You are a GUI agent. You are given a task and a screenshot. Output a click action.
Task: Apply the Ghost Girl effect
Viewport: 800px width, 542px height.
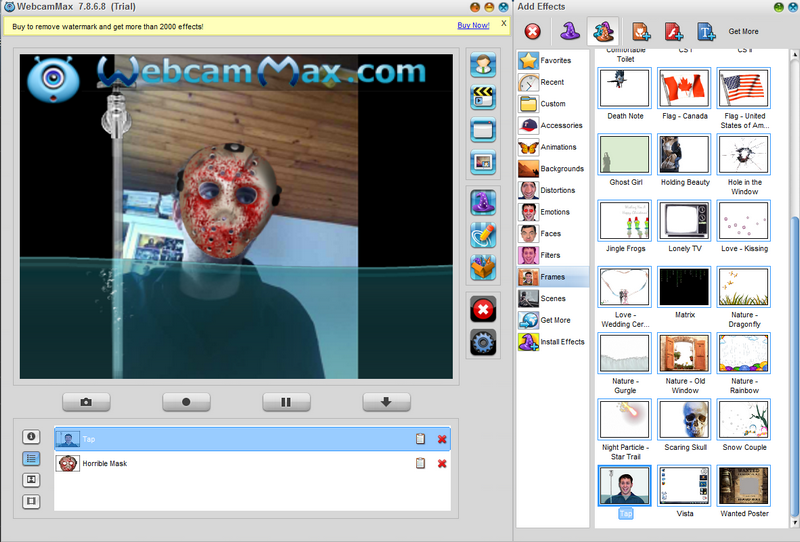625,154
